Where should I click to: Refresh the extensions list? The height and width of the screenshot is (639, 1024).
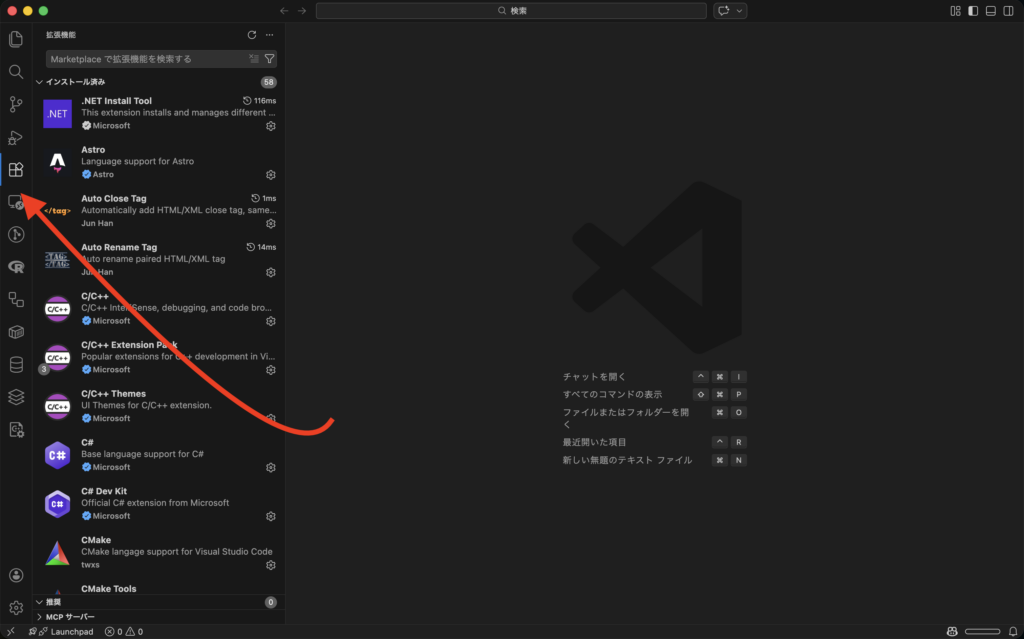(252, 34)
